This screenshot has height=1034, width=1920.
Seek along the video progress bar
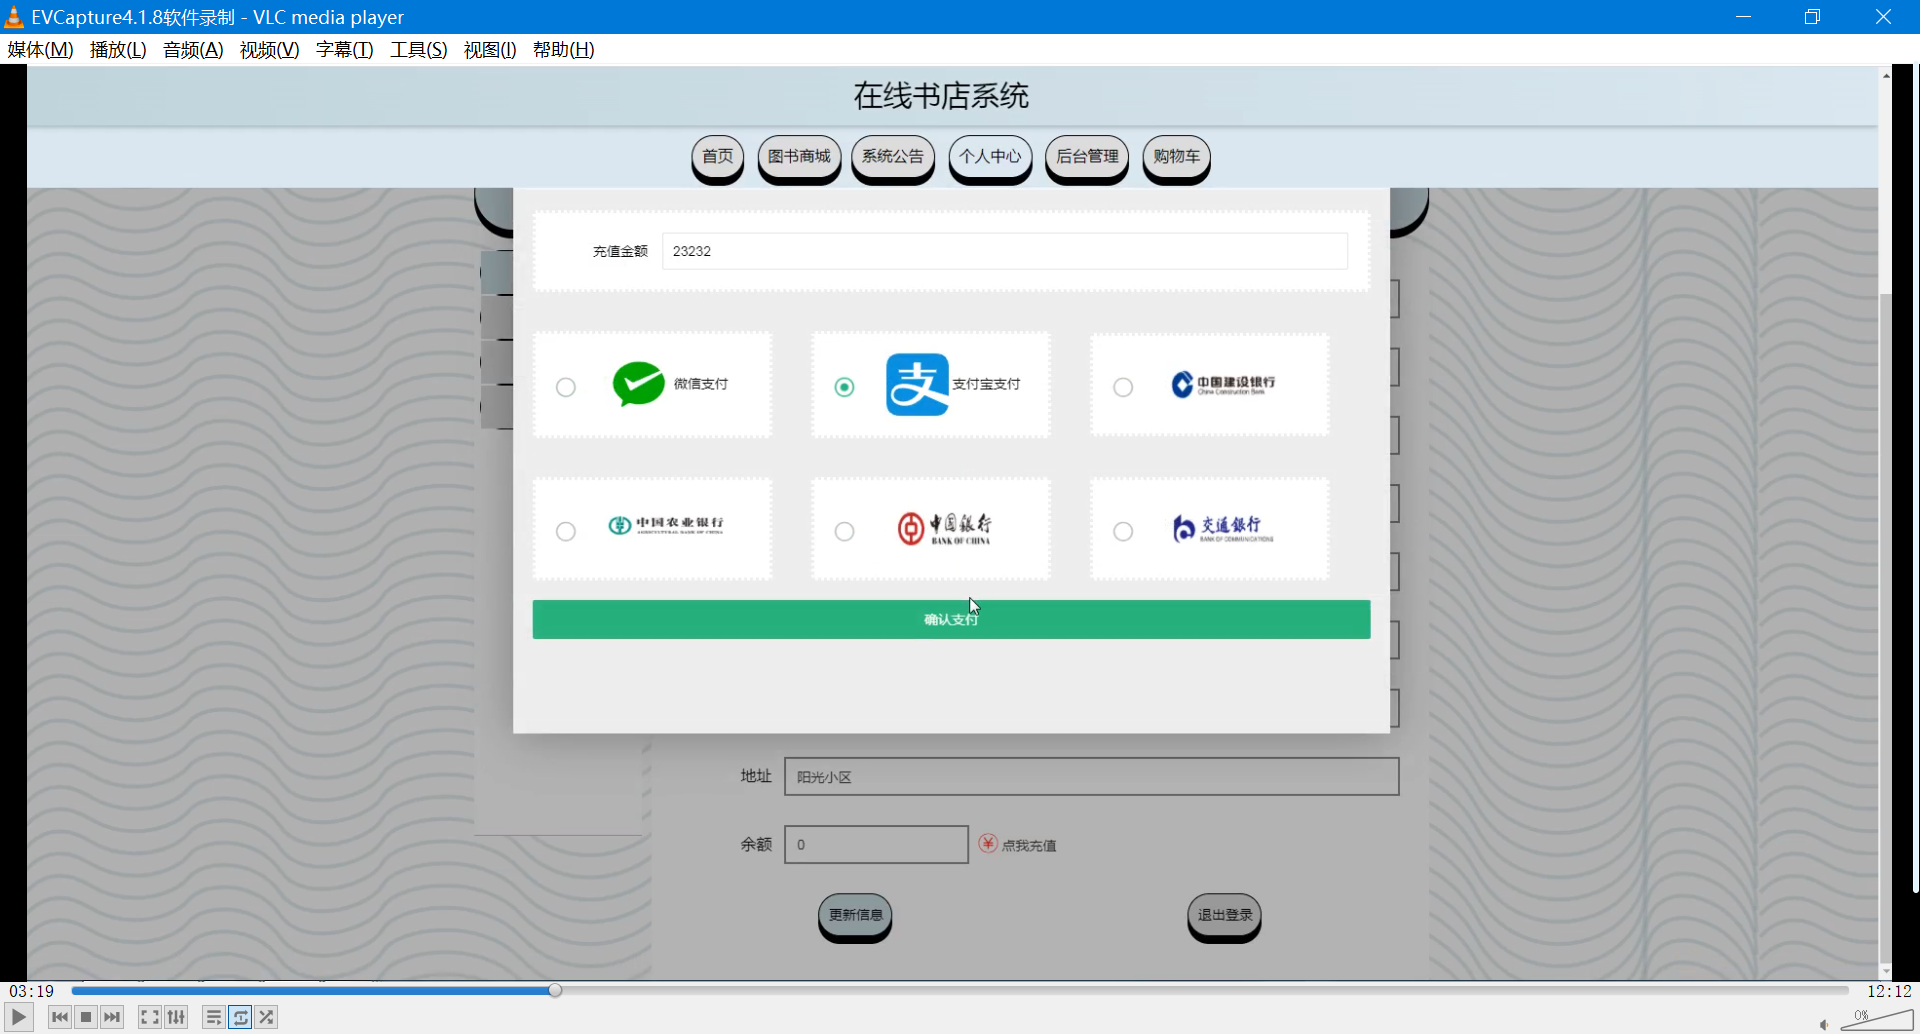click(x=960, y=990)
